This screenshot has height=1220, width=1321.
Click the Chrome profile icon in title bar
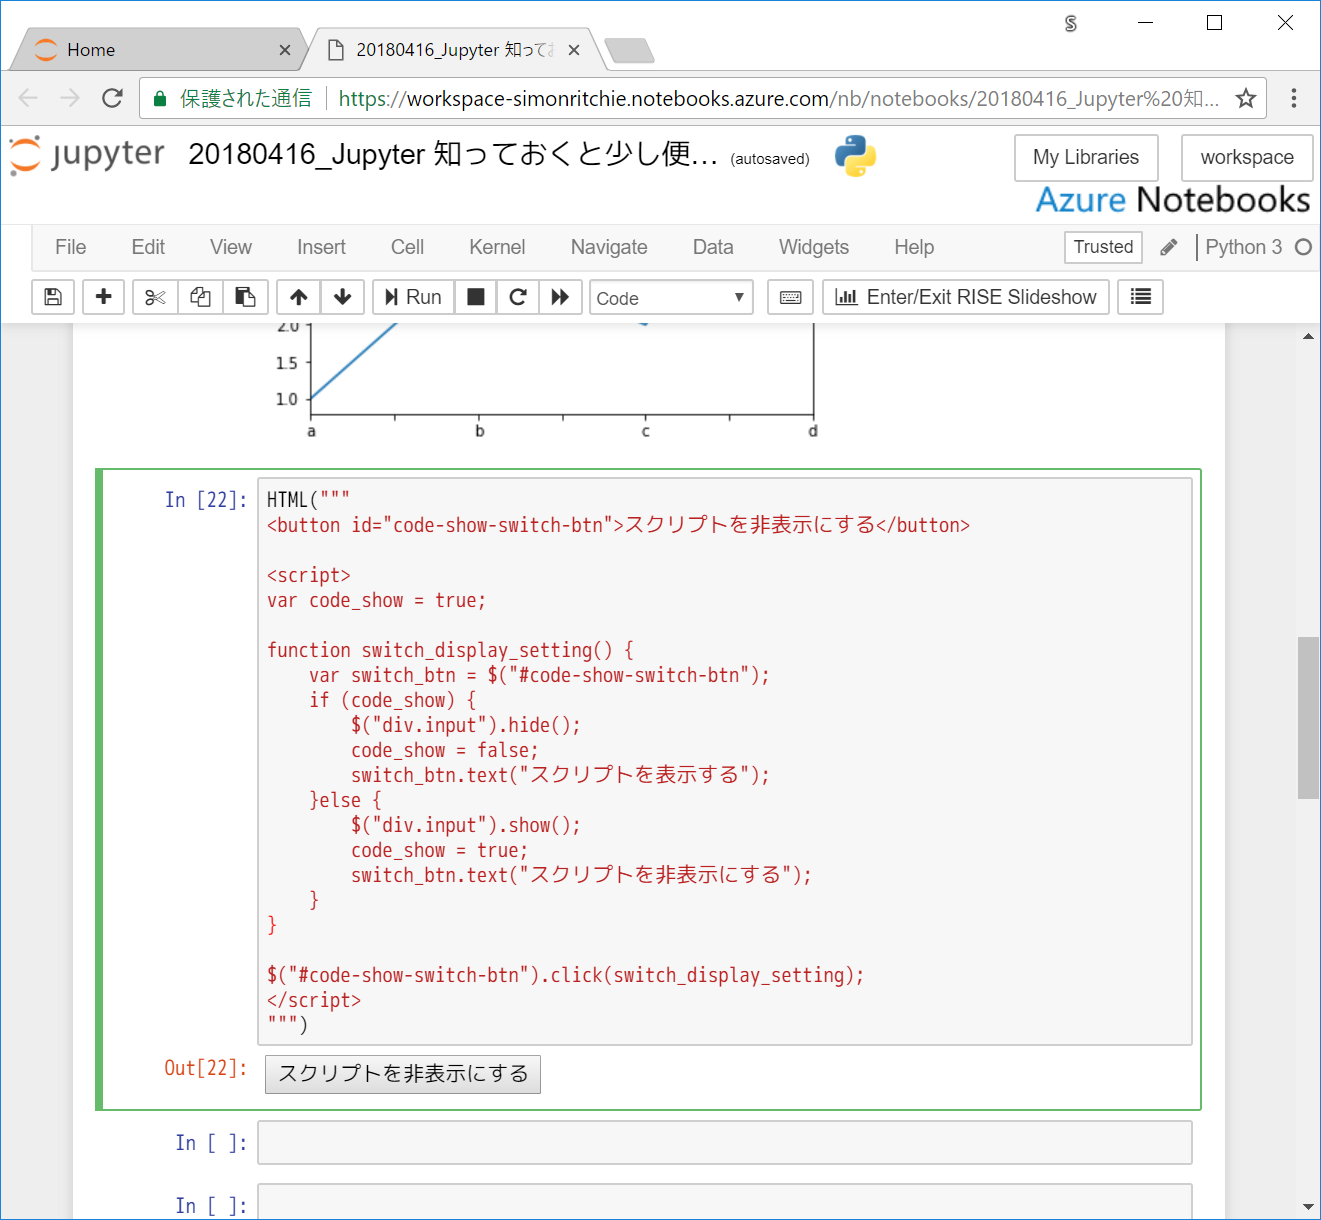[1071, 23]
